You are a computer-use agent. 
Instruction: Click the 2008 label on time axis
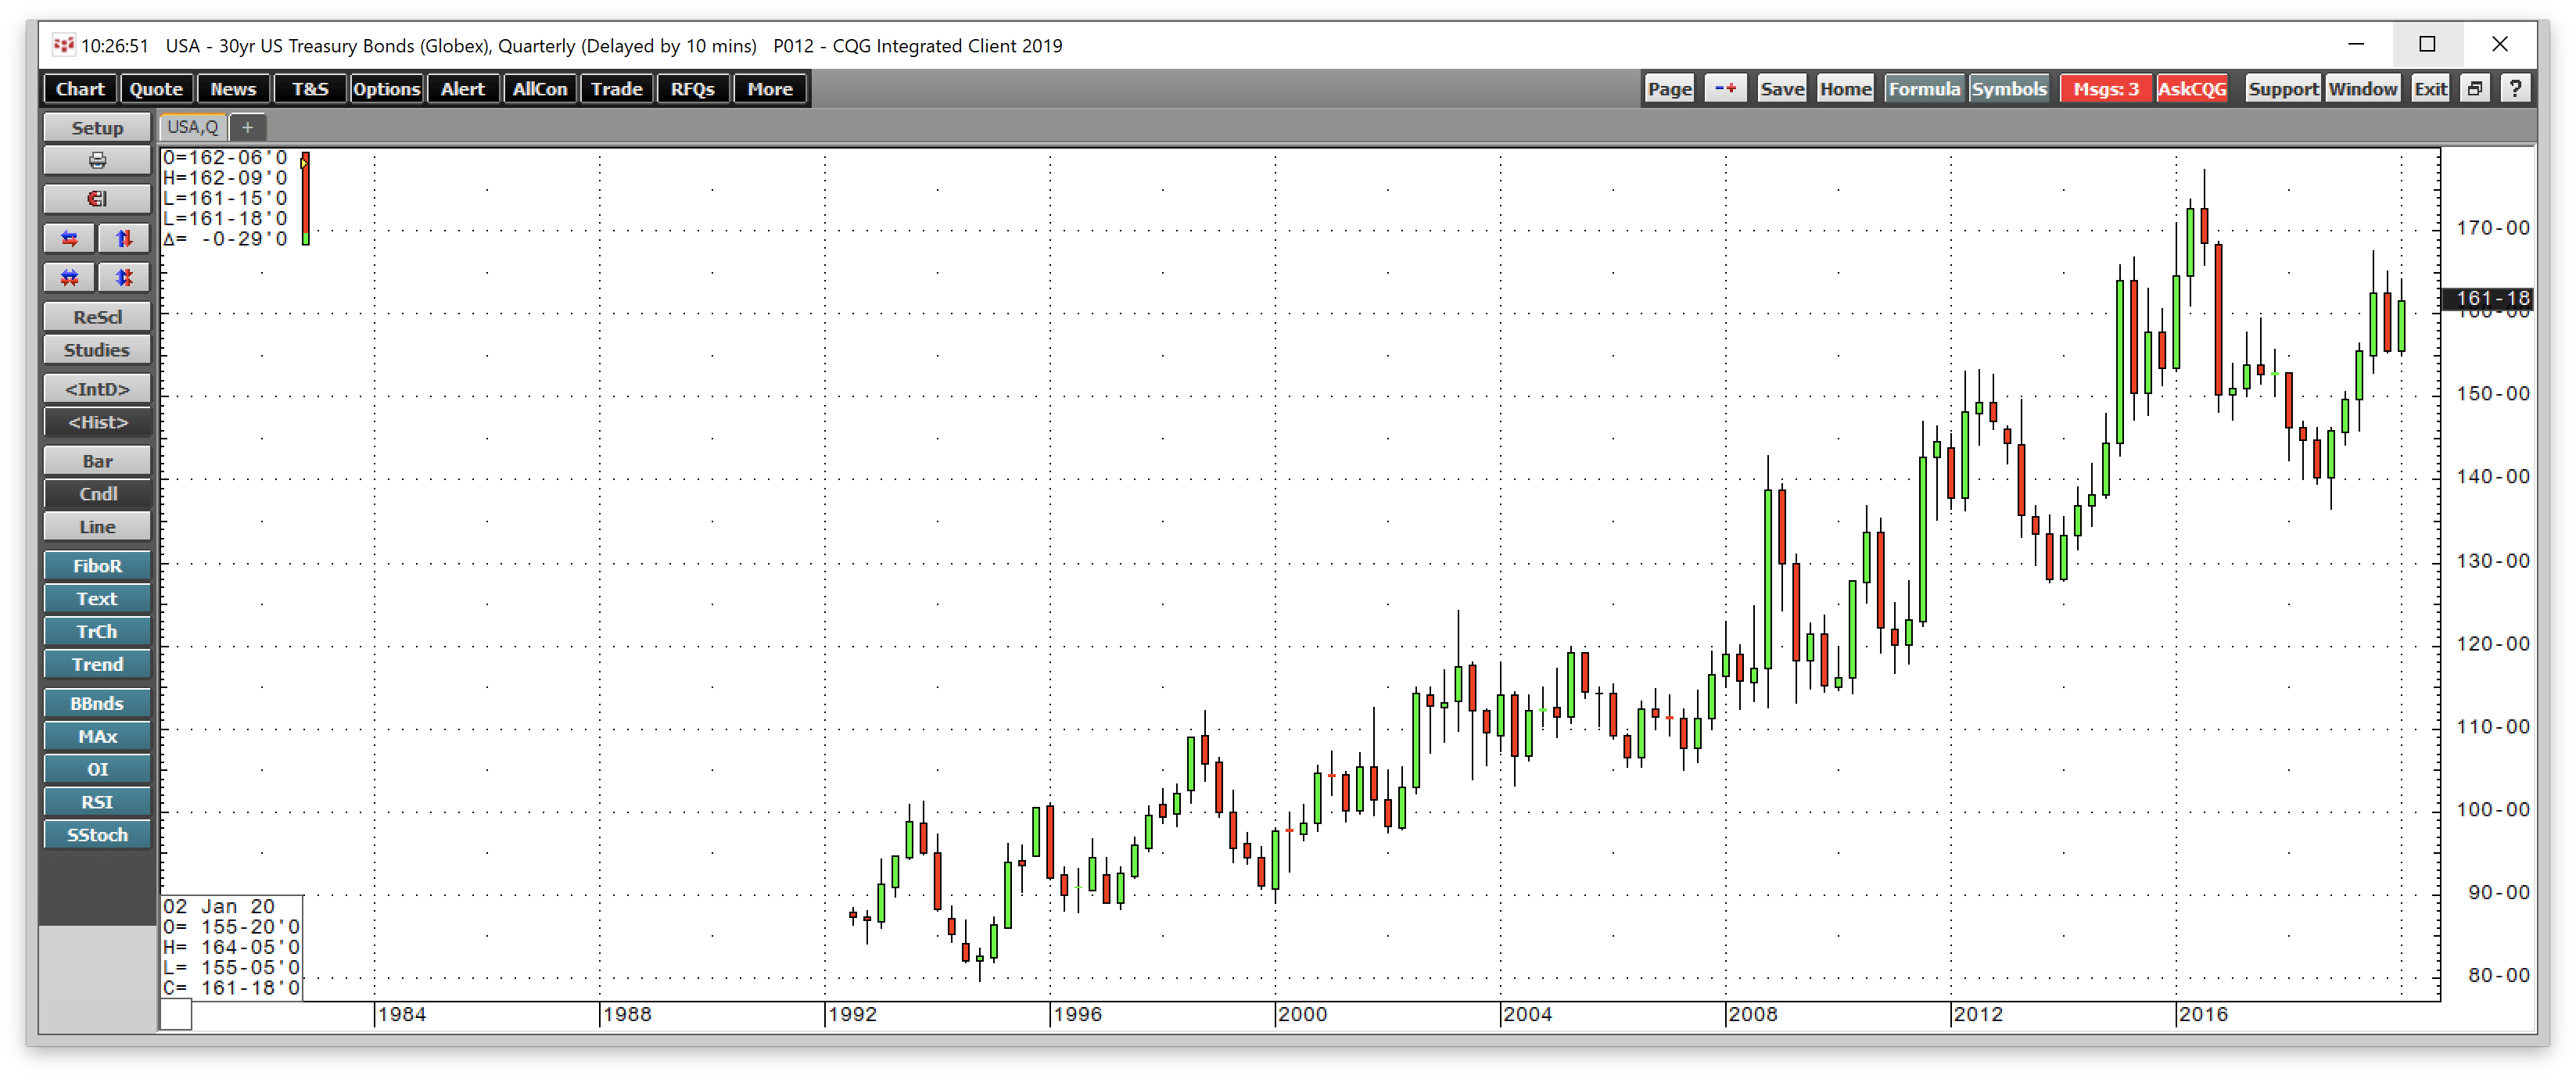pyautogui.click(x=1752, y=1014)
